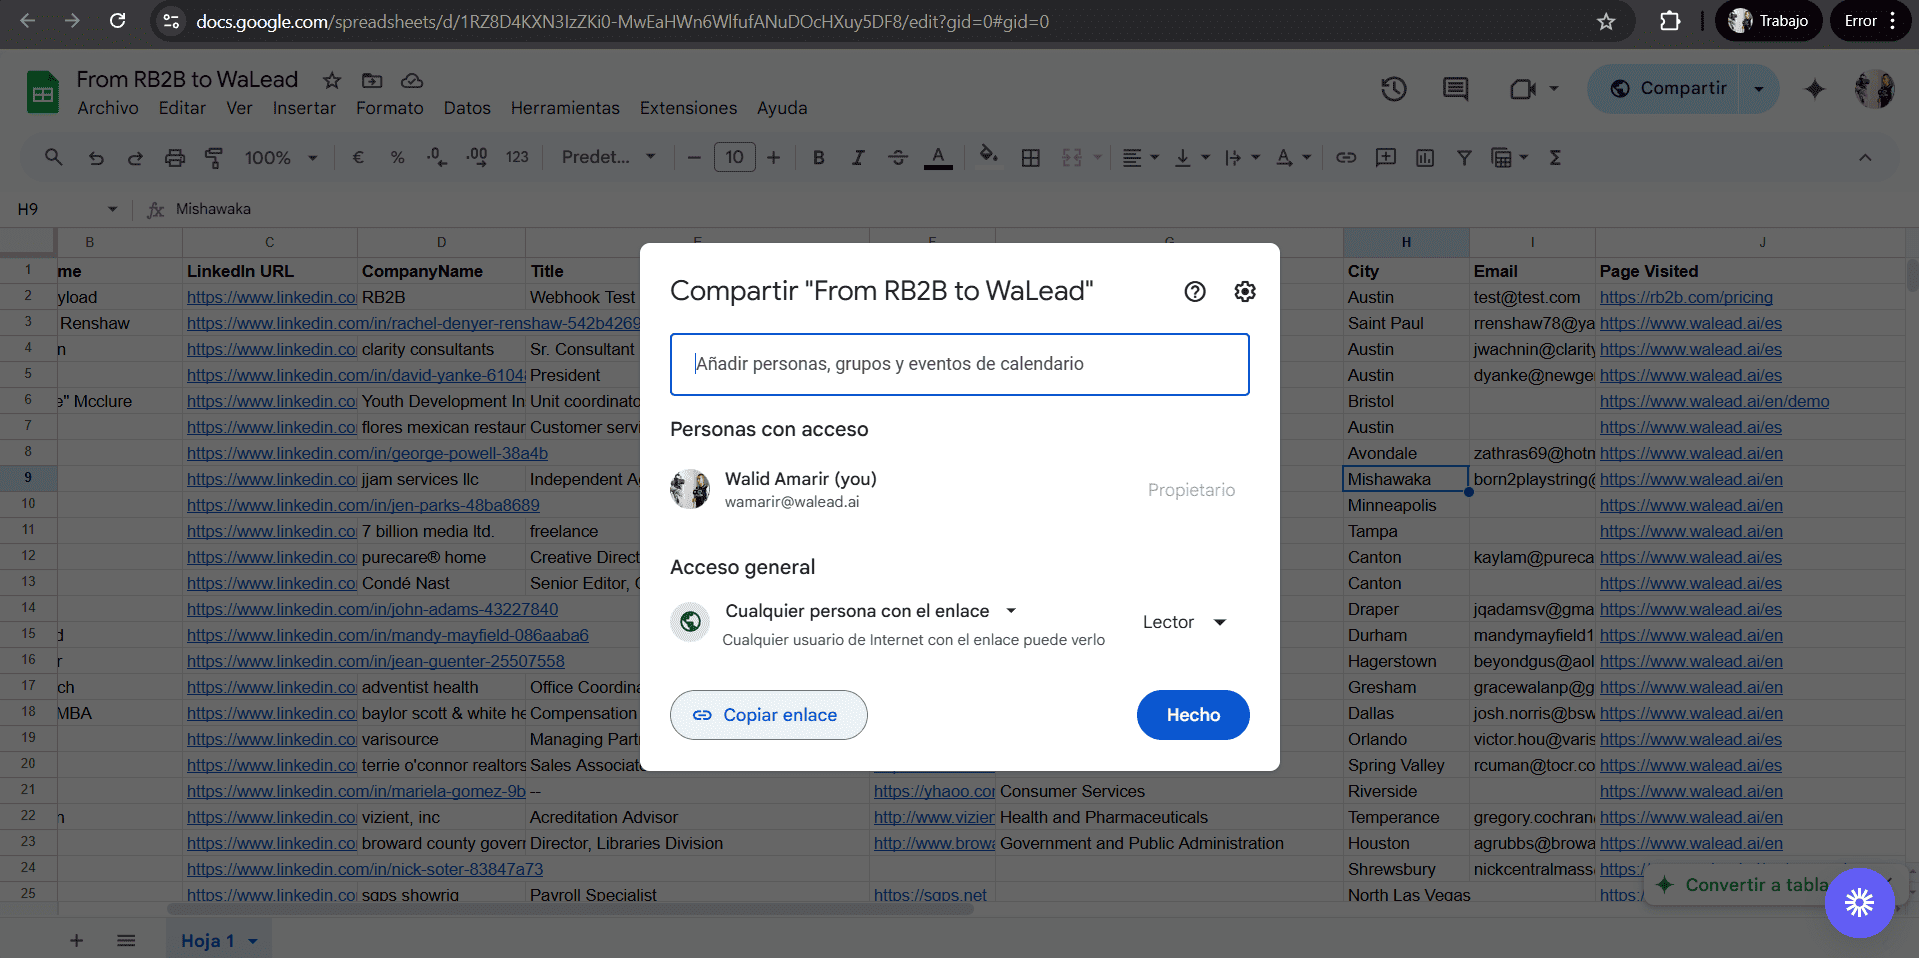Viewport: 1919px width, 958px height.
Task: Open the text color picker
Action: pyautogui.click(x=938, y=157)
